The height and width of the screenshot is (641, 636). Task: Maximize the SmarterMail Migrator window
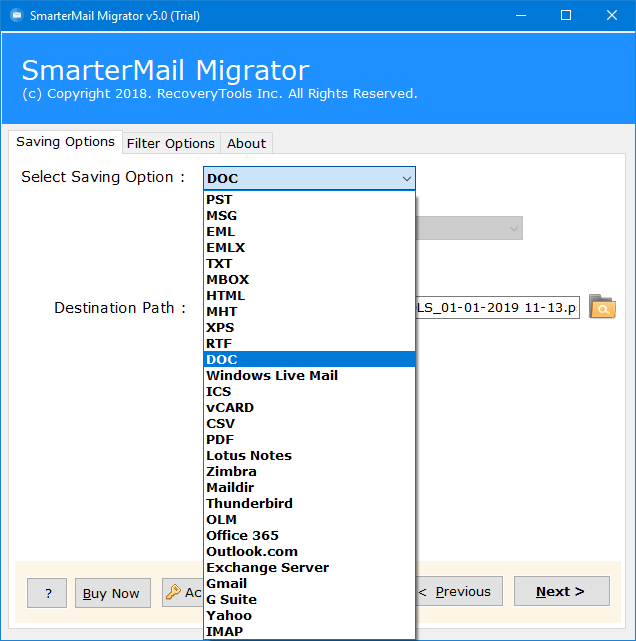click(566, 16)
